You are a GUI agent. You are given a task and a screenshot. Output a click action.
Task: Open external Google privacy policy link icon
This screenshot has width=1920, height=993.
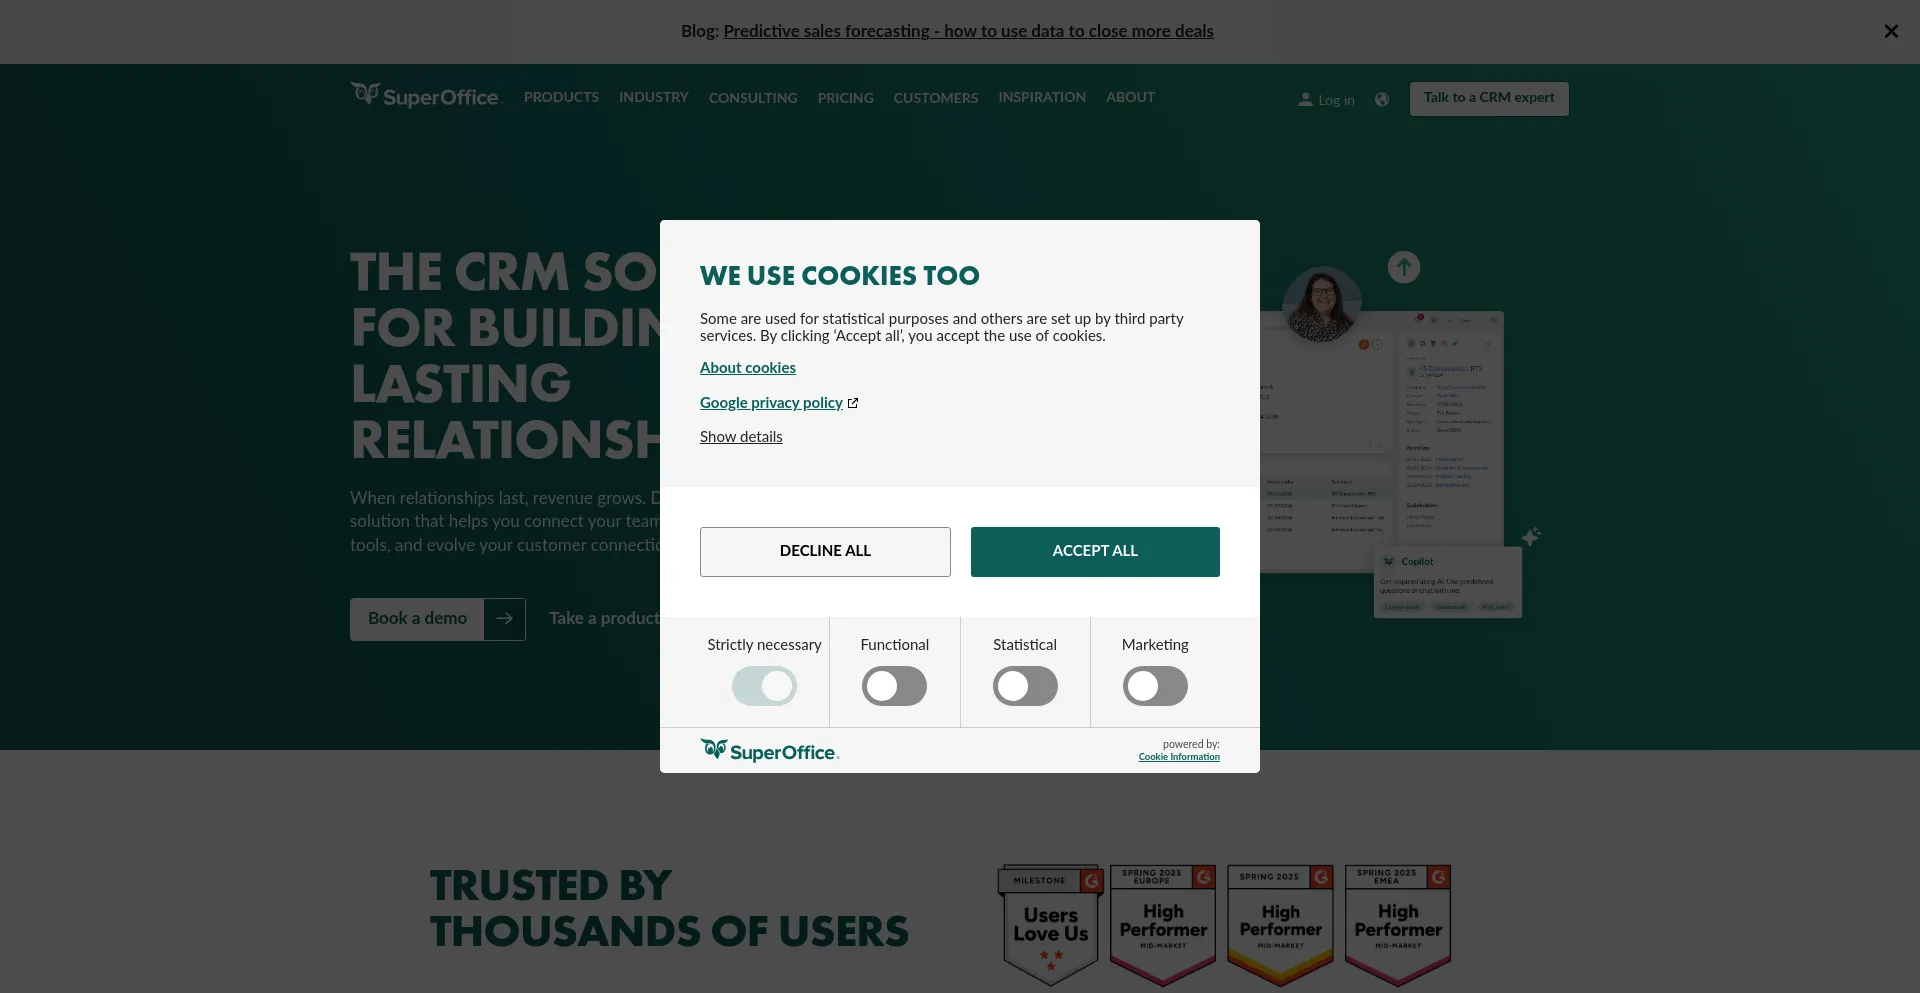[853, 403]
